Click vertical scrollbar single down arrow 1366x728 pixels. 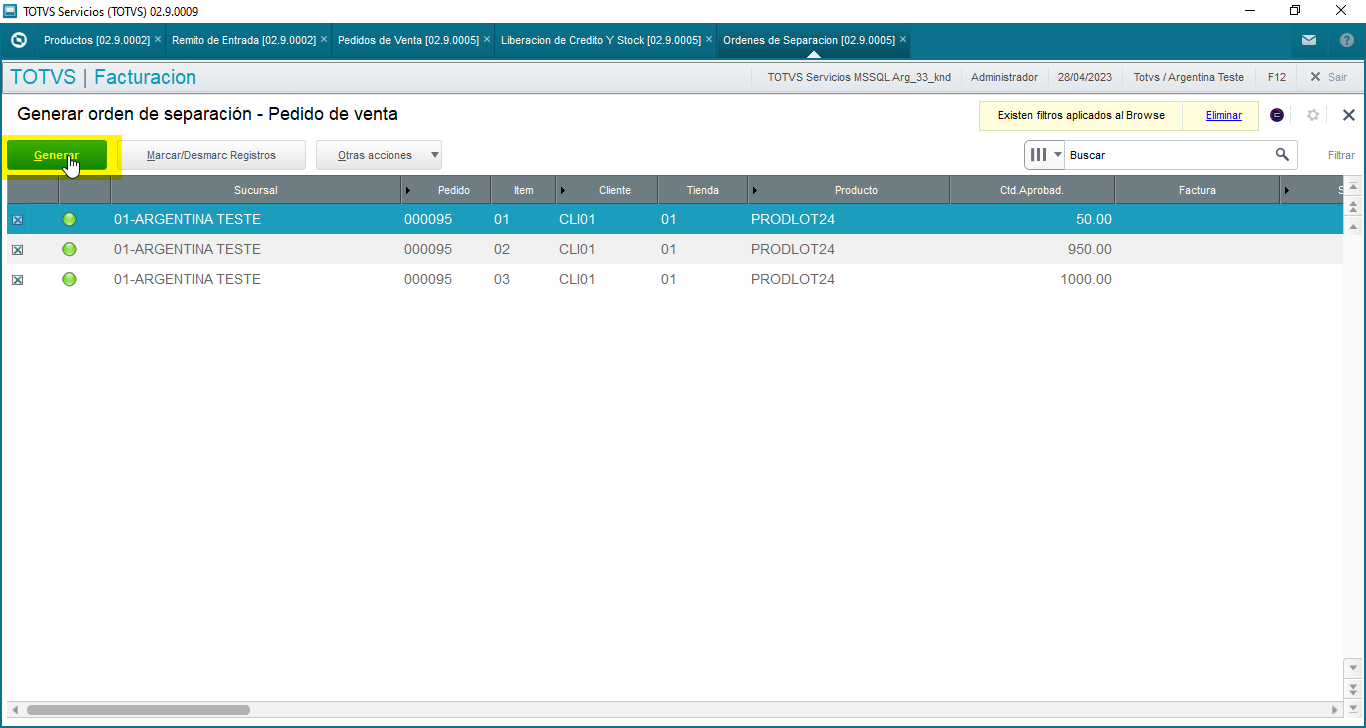[x=1353, y=667]
